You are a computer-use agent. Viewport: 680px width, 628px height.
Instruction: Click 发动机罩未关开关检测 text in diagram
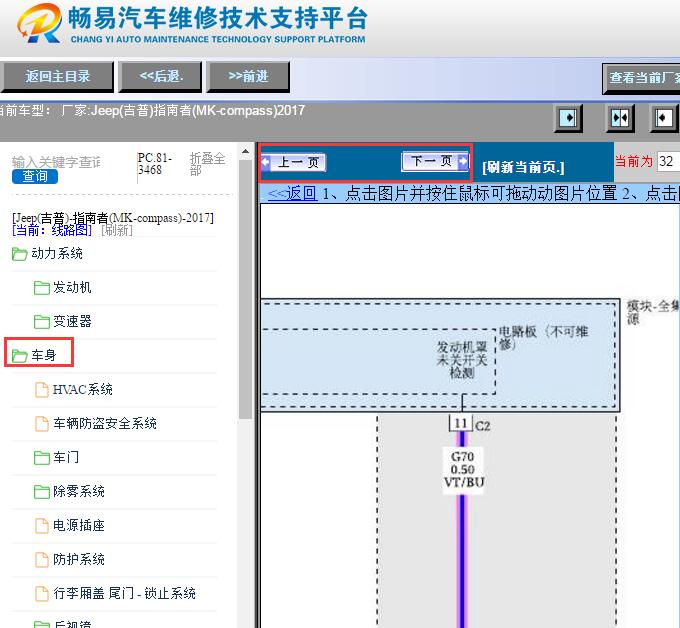click(462, 360)
